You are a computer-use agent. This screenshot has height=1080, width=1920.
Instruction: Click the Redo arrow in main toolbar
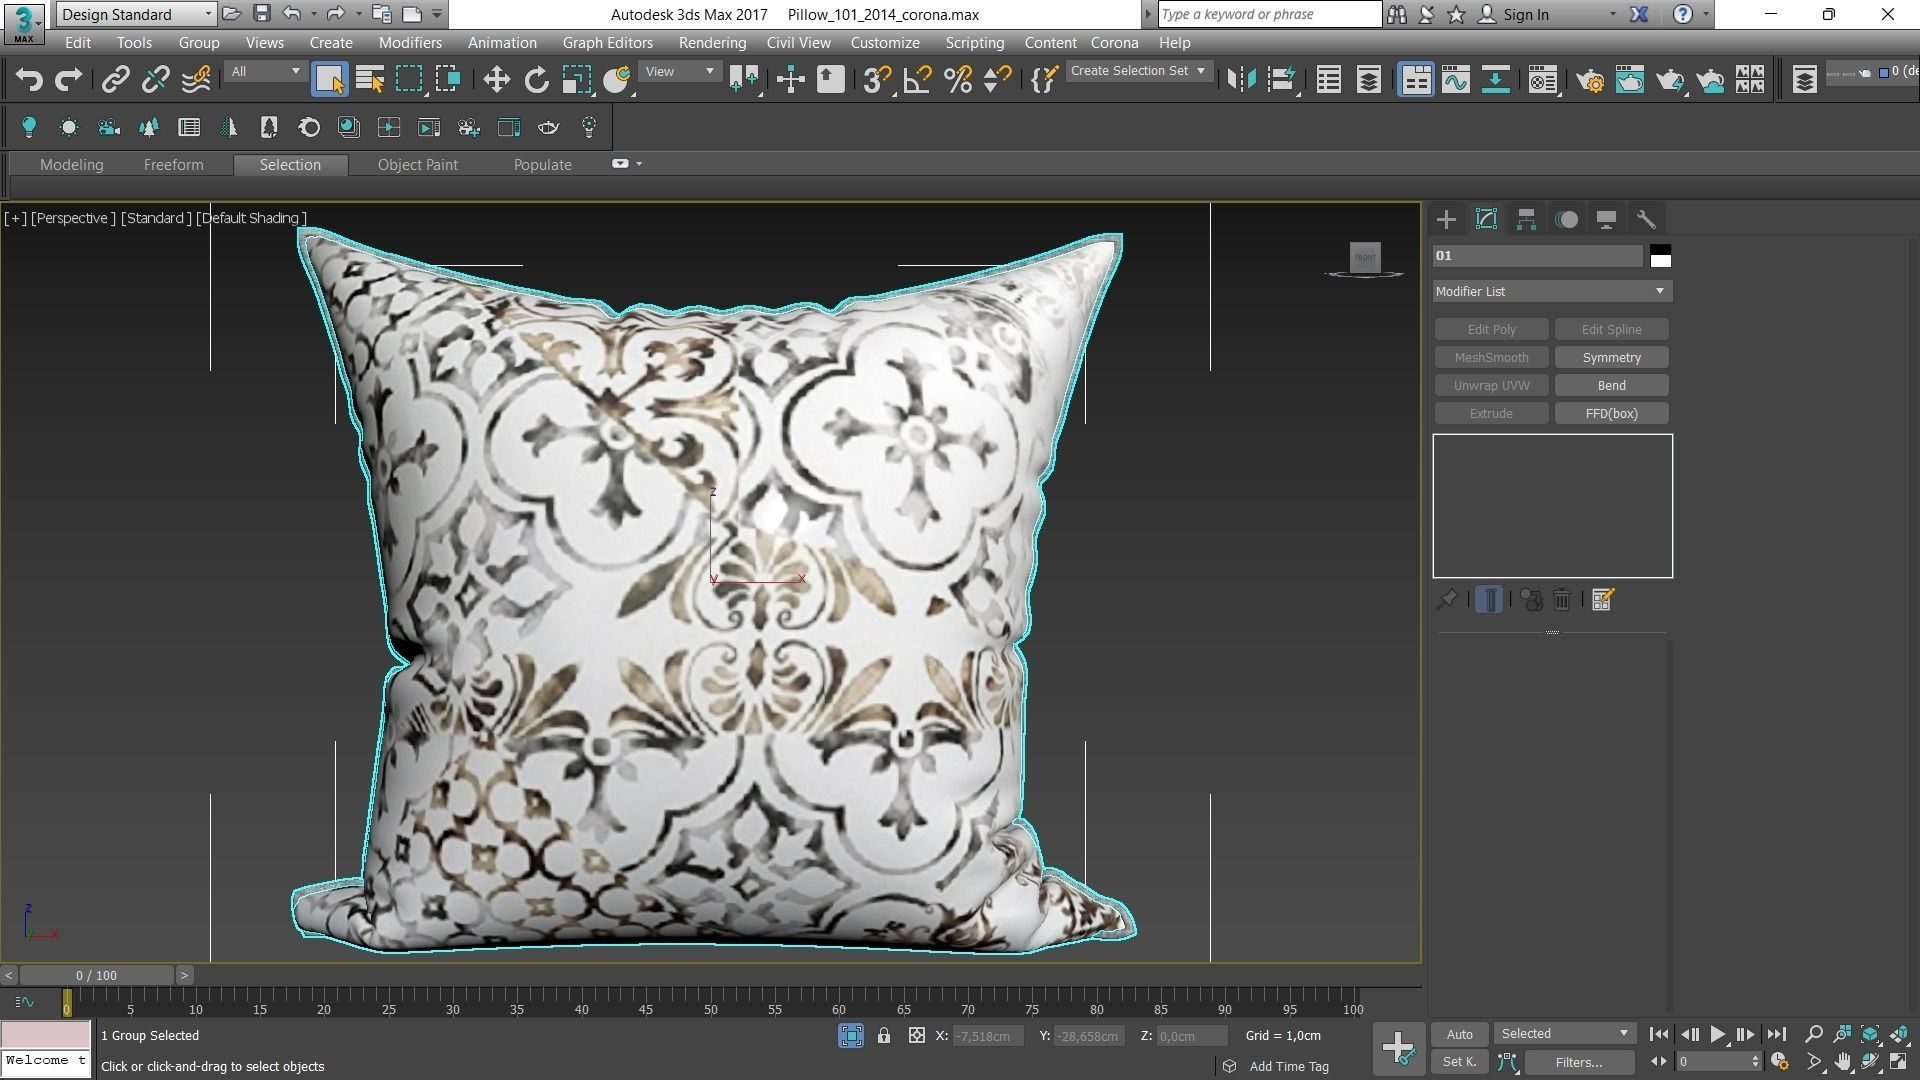tap(68, 80)
